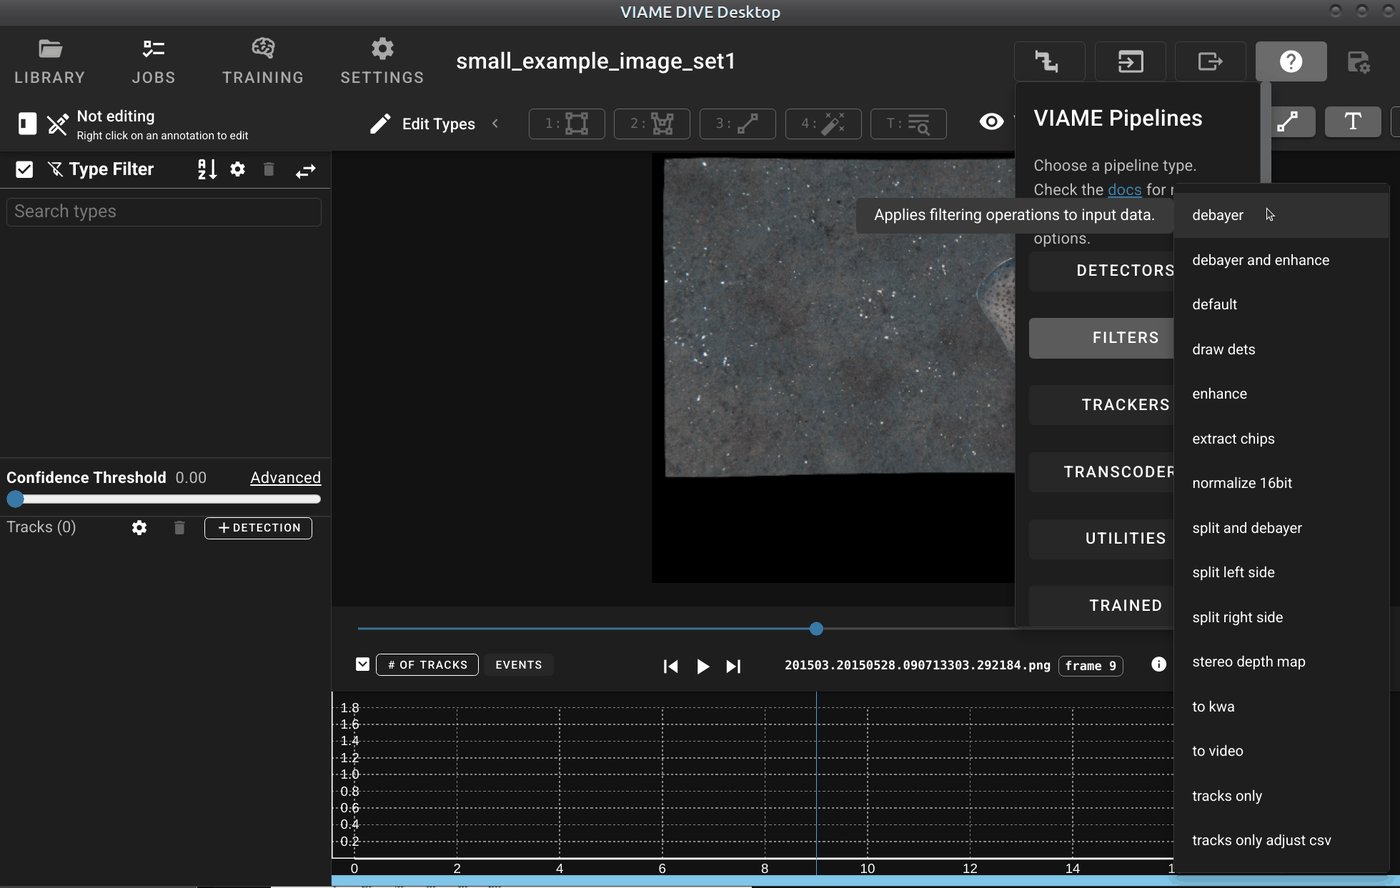
Task: Choose the split right side pipeline
Action: pyautogui.click(x=1281, y=617)
